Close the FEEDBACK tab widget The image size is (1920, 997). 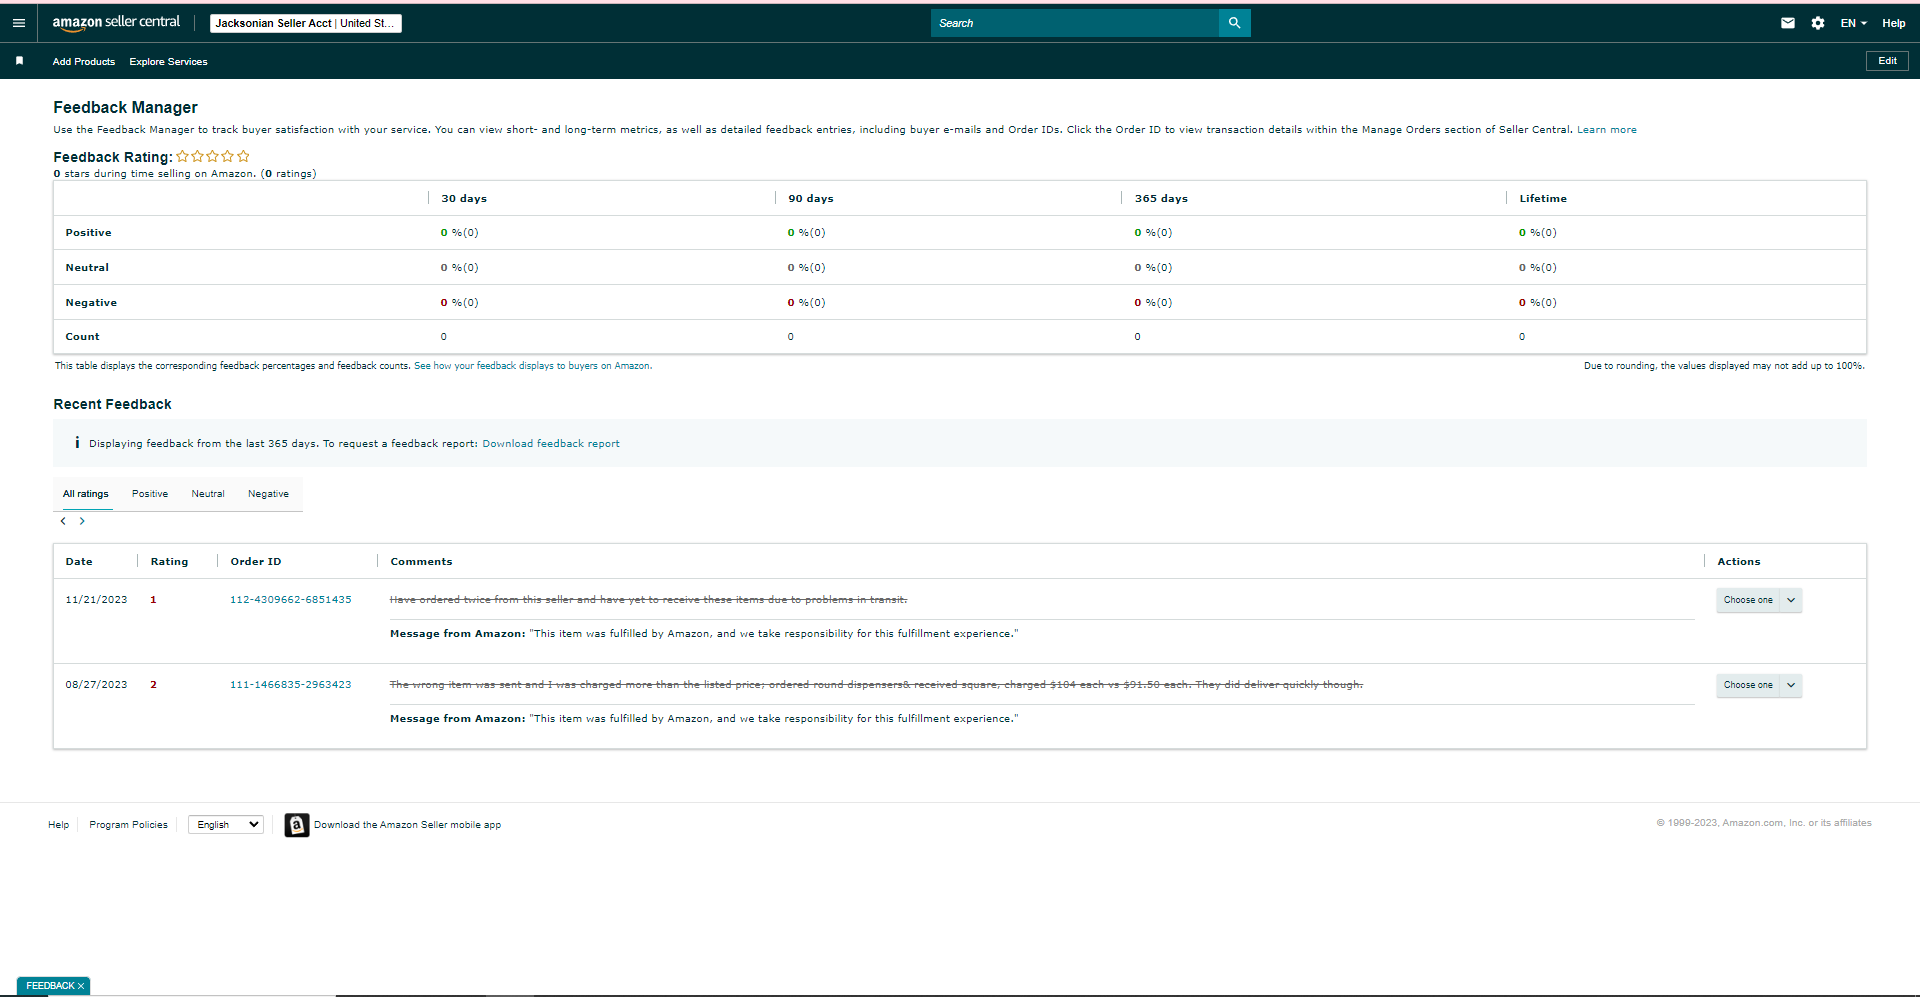[81, 986]
